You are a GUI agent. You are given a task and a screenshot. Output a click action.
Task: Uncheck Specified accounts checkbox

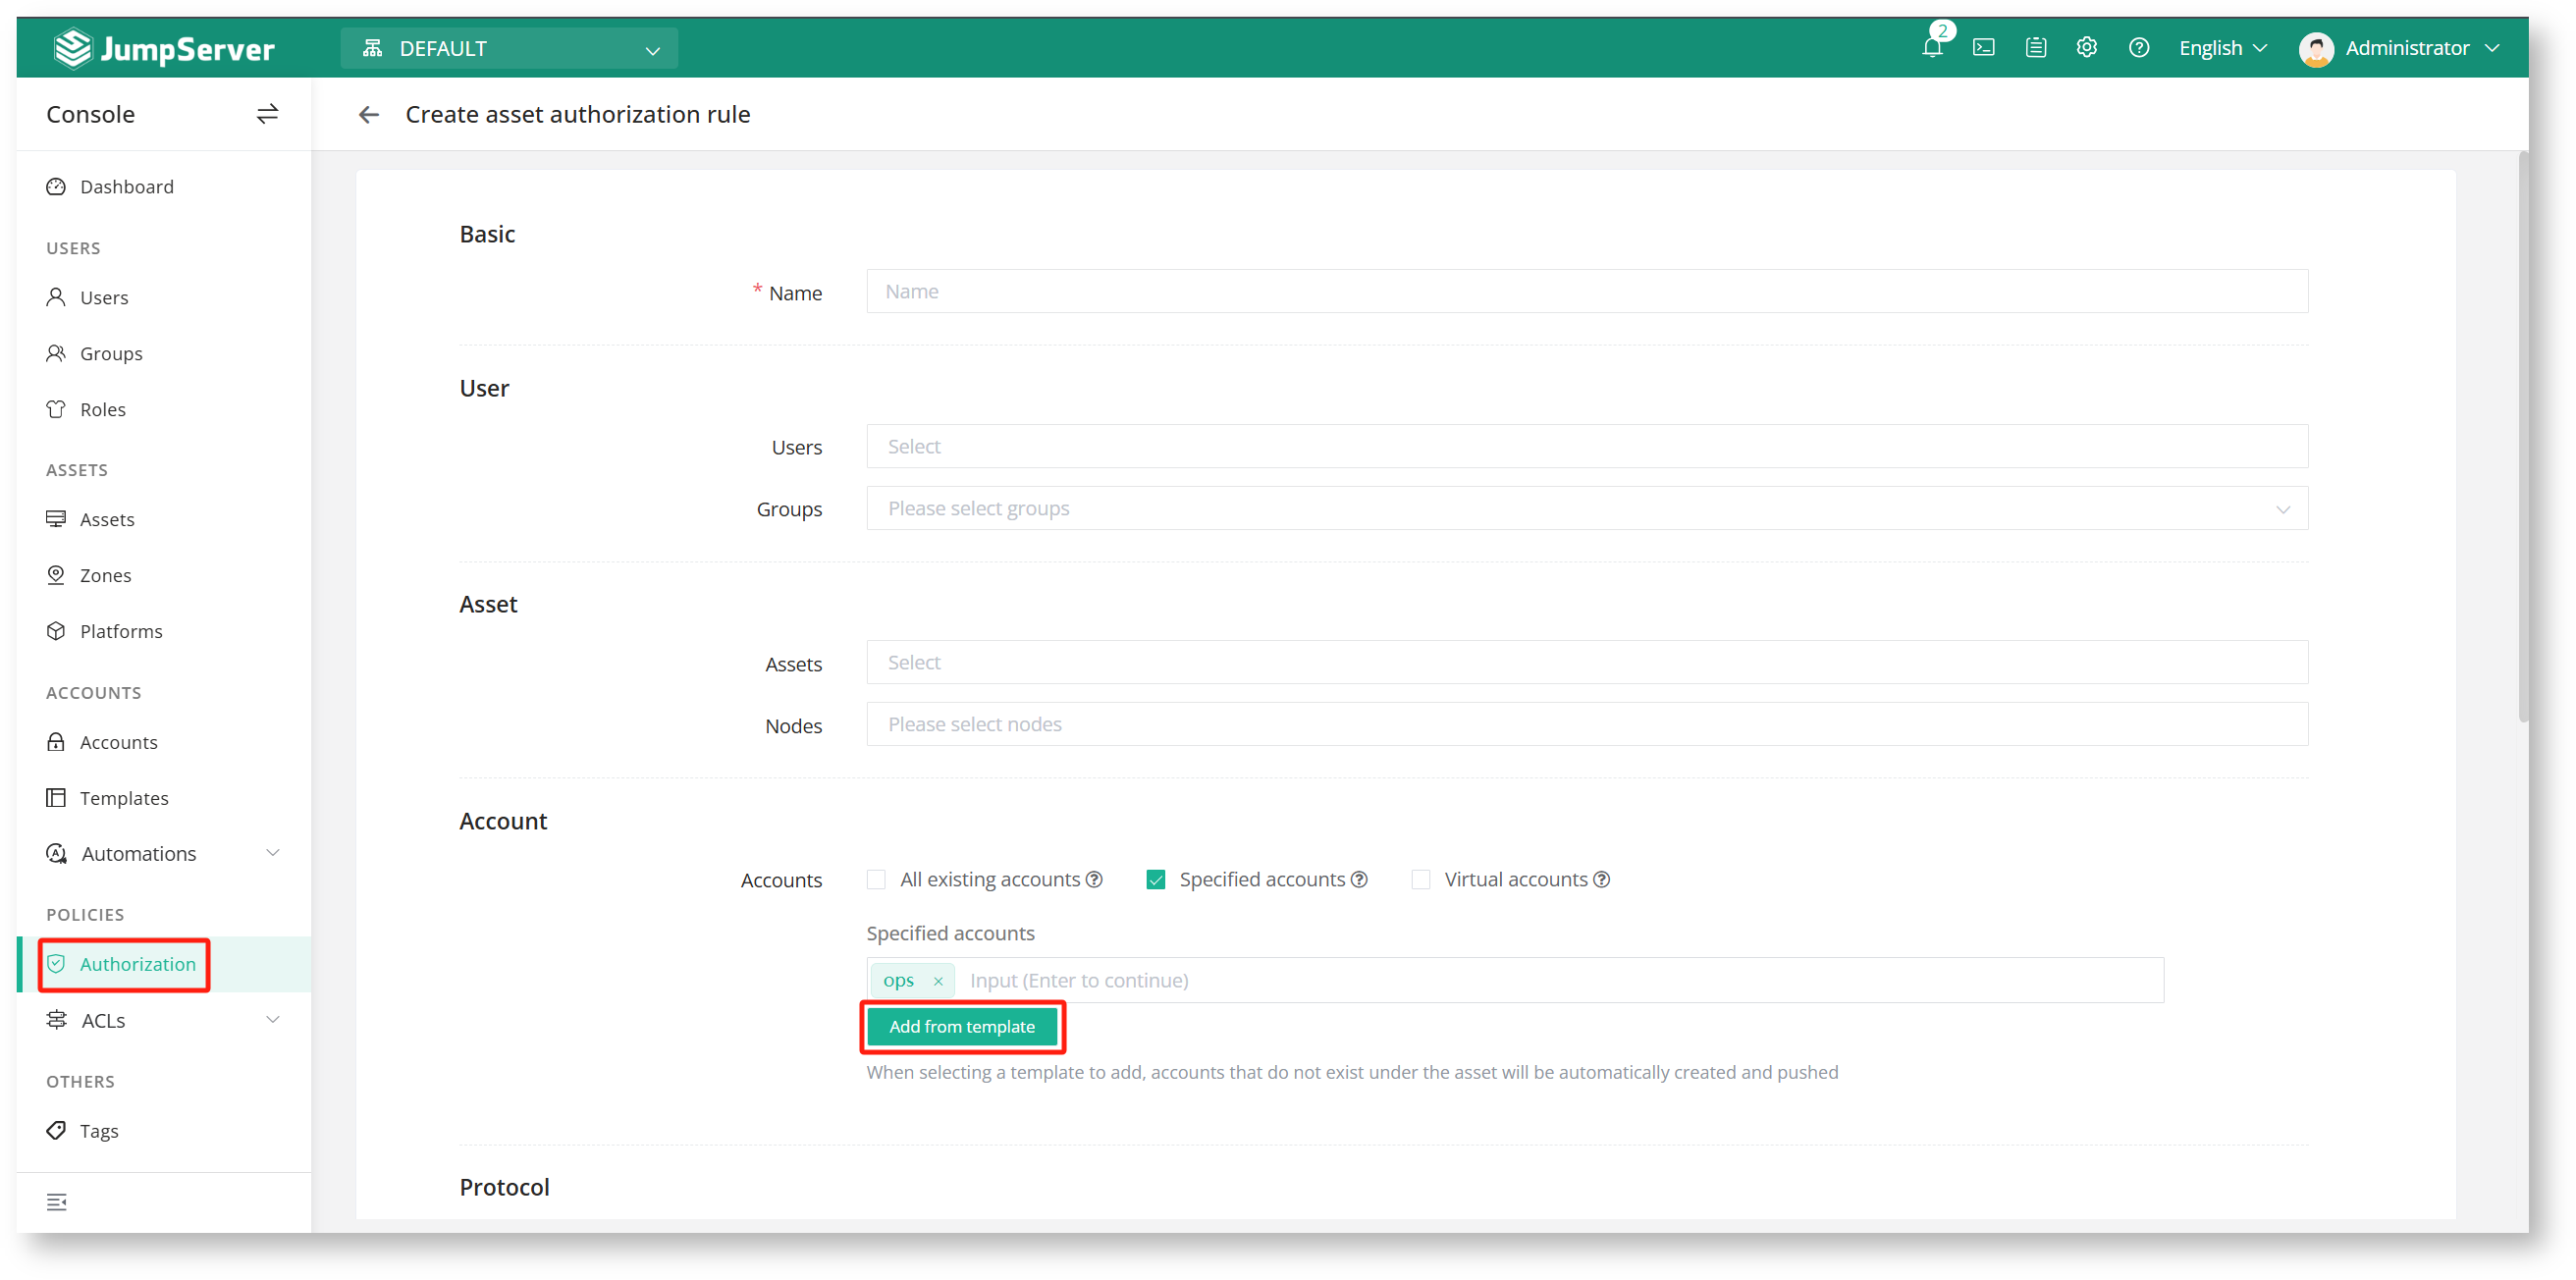[1156, 880]
